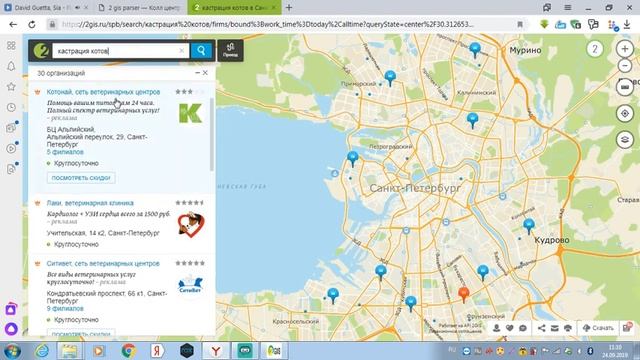The width and height of the screenshot is (640, 360).
Task: Mute audio on David Guetta tab
Action: pos(78,8)
